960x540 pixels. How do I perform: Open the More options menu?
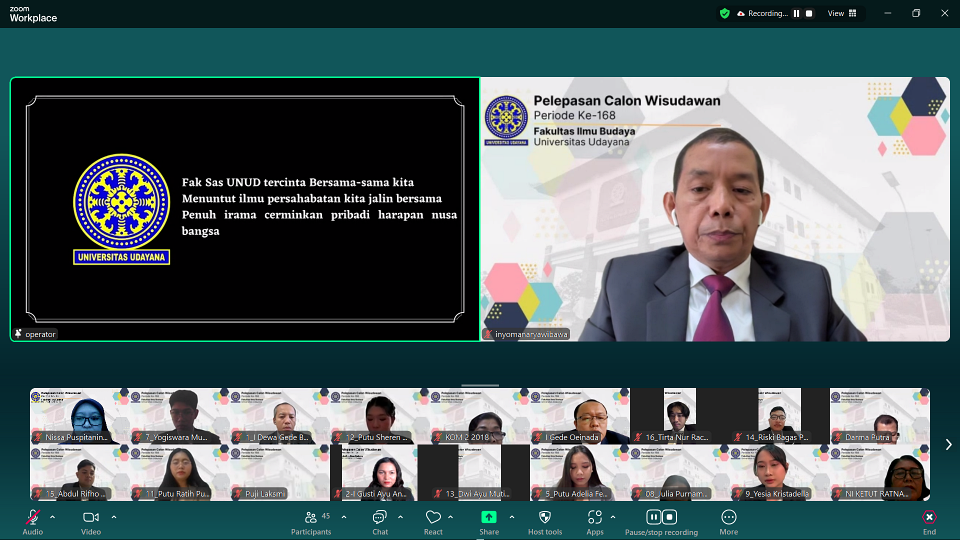(729, 522)
